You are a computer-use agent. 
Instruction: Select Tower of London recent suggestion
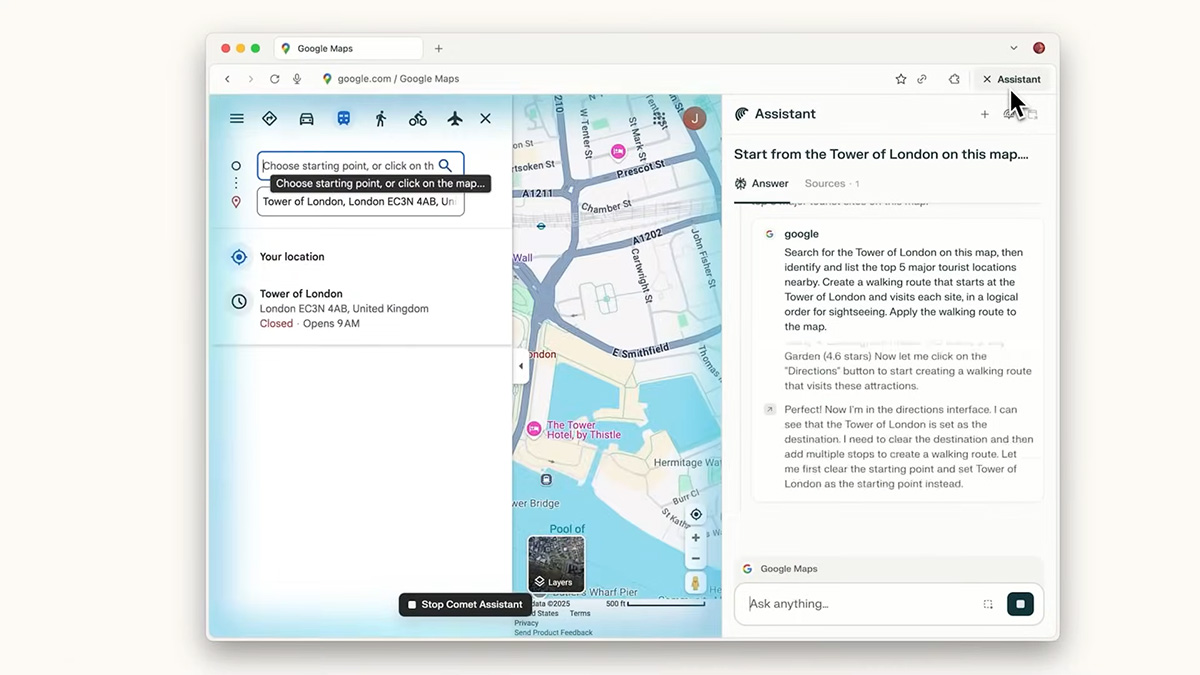click(361, 308)
